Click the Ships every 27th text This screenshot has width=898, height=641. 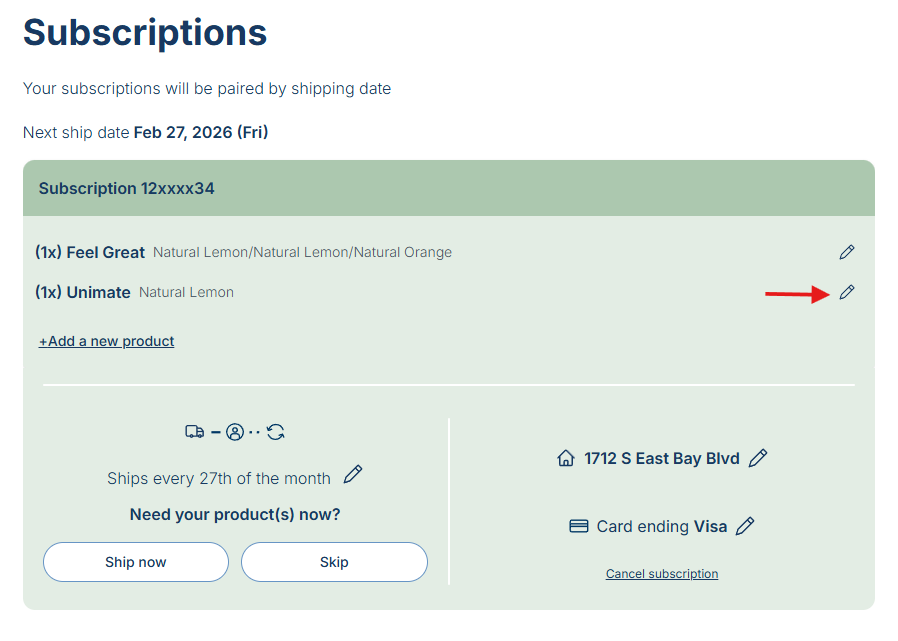tap(219, 478)
